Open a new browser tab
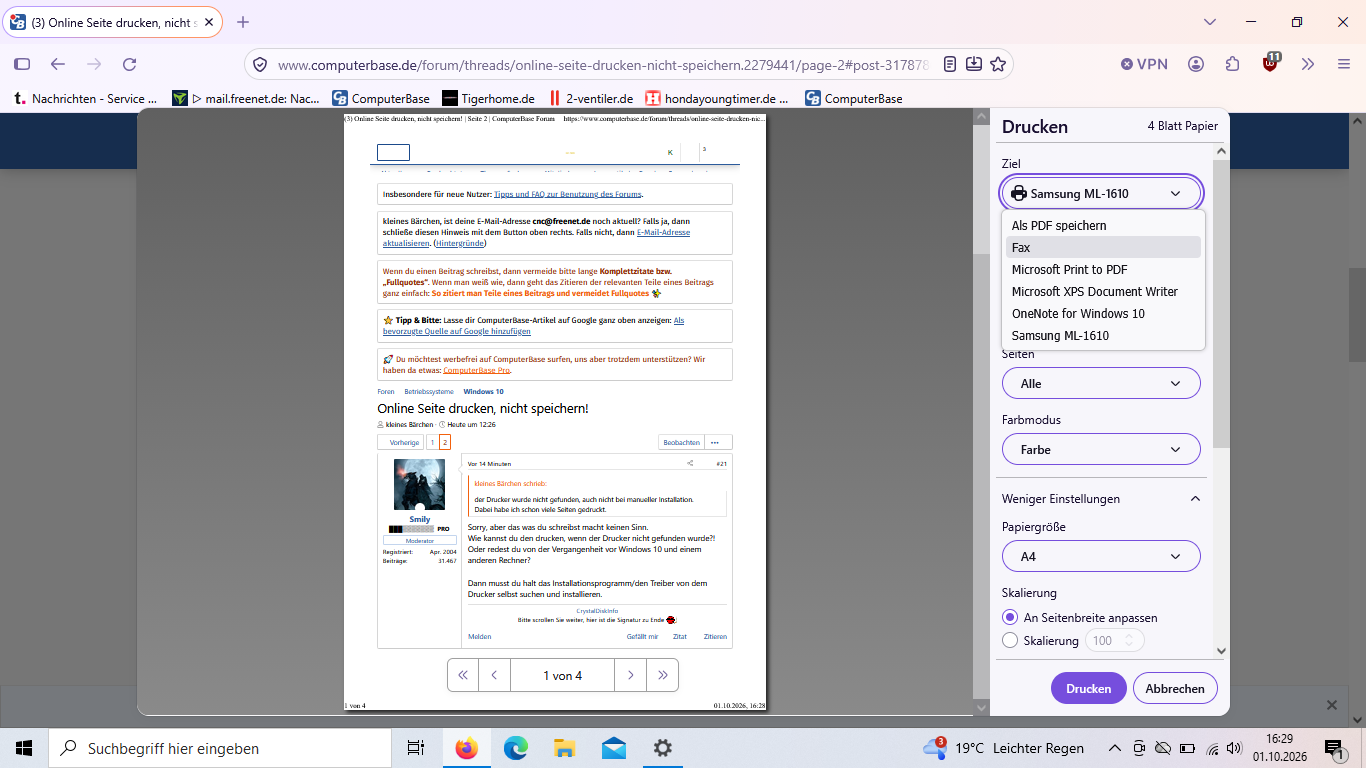This screenshot has height=768, width=1366. coord(243,22)
